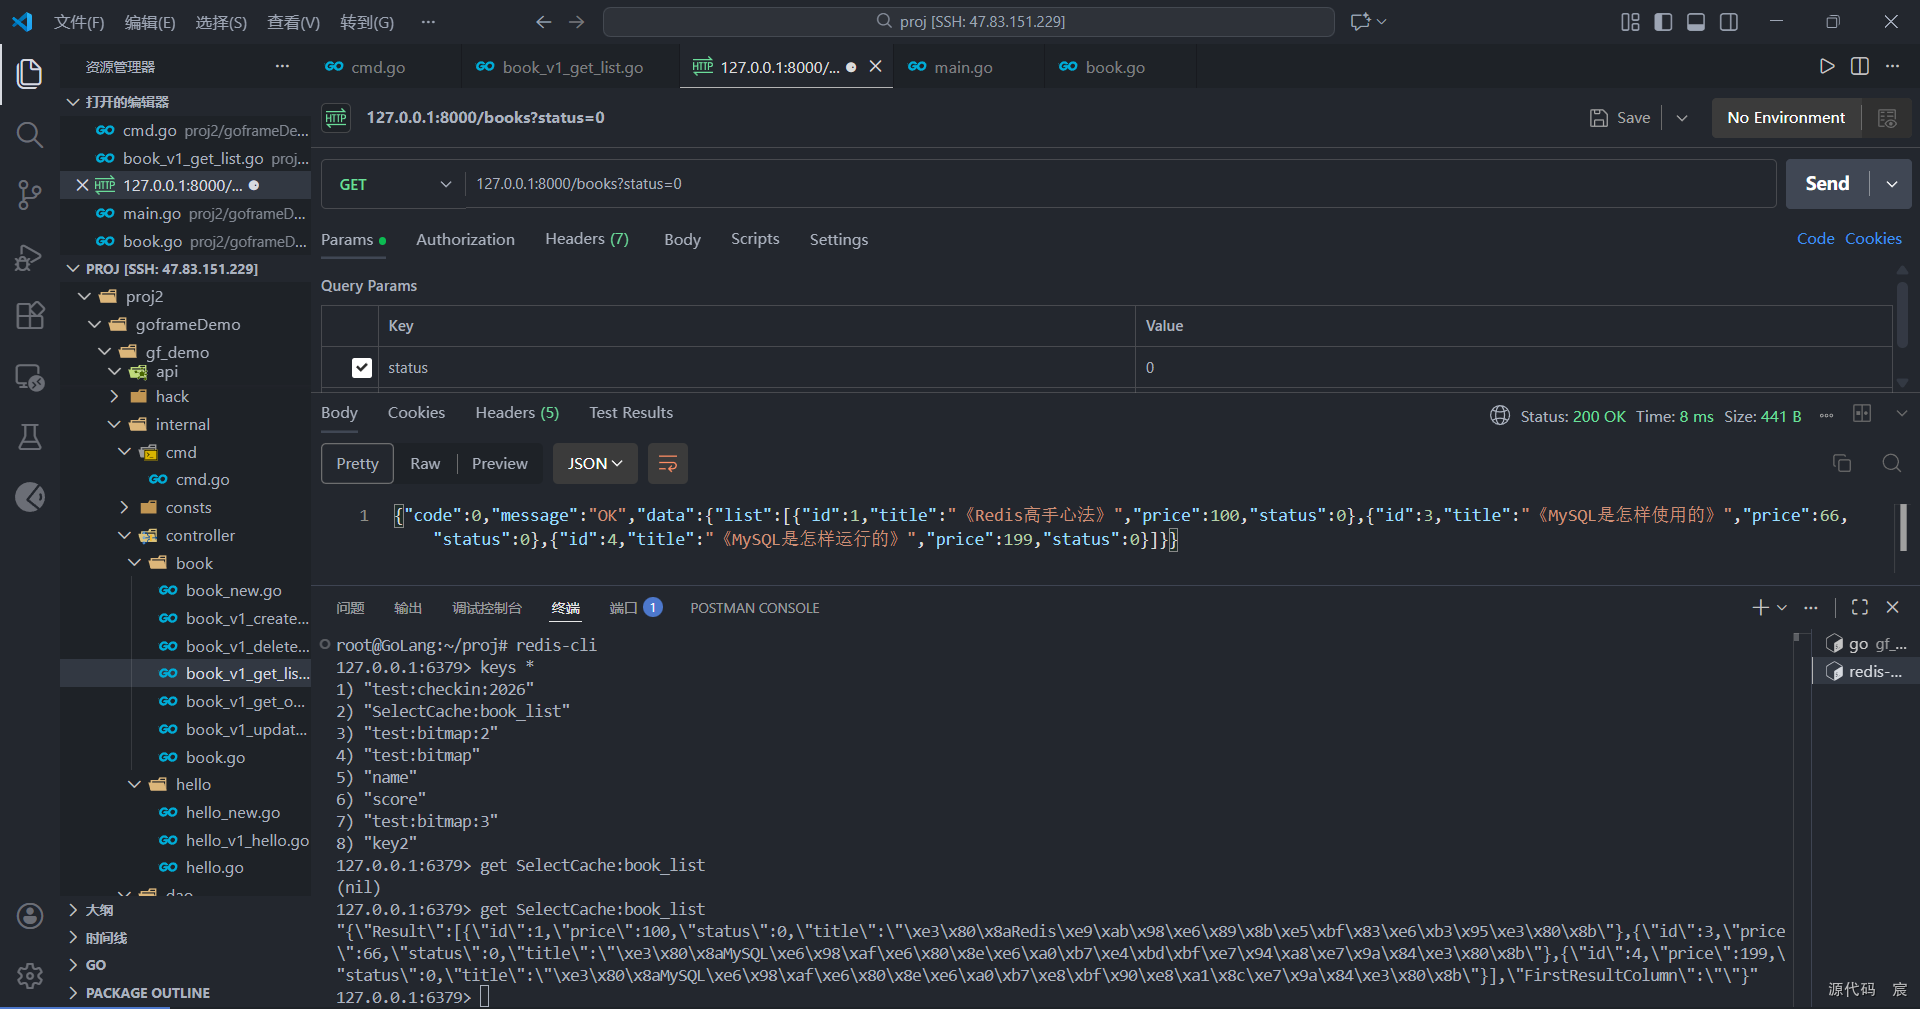Select the Preview response view
Screen dimensions: 1920x1009
[x=499, y=463]
